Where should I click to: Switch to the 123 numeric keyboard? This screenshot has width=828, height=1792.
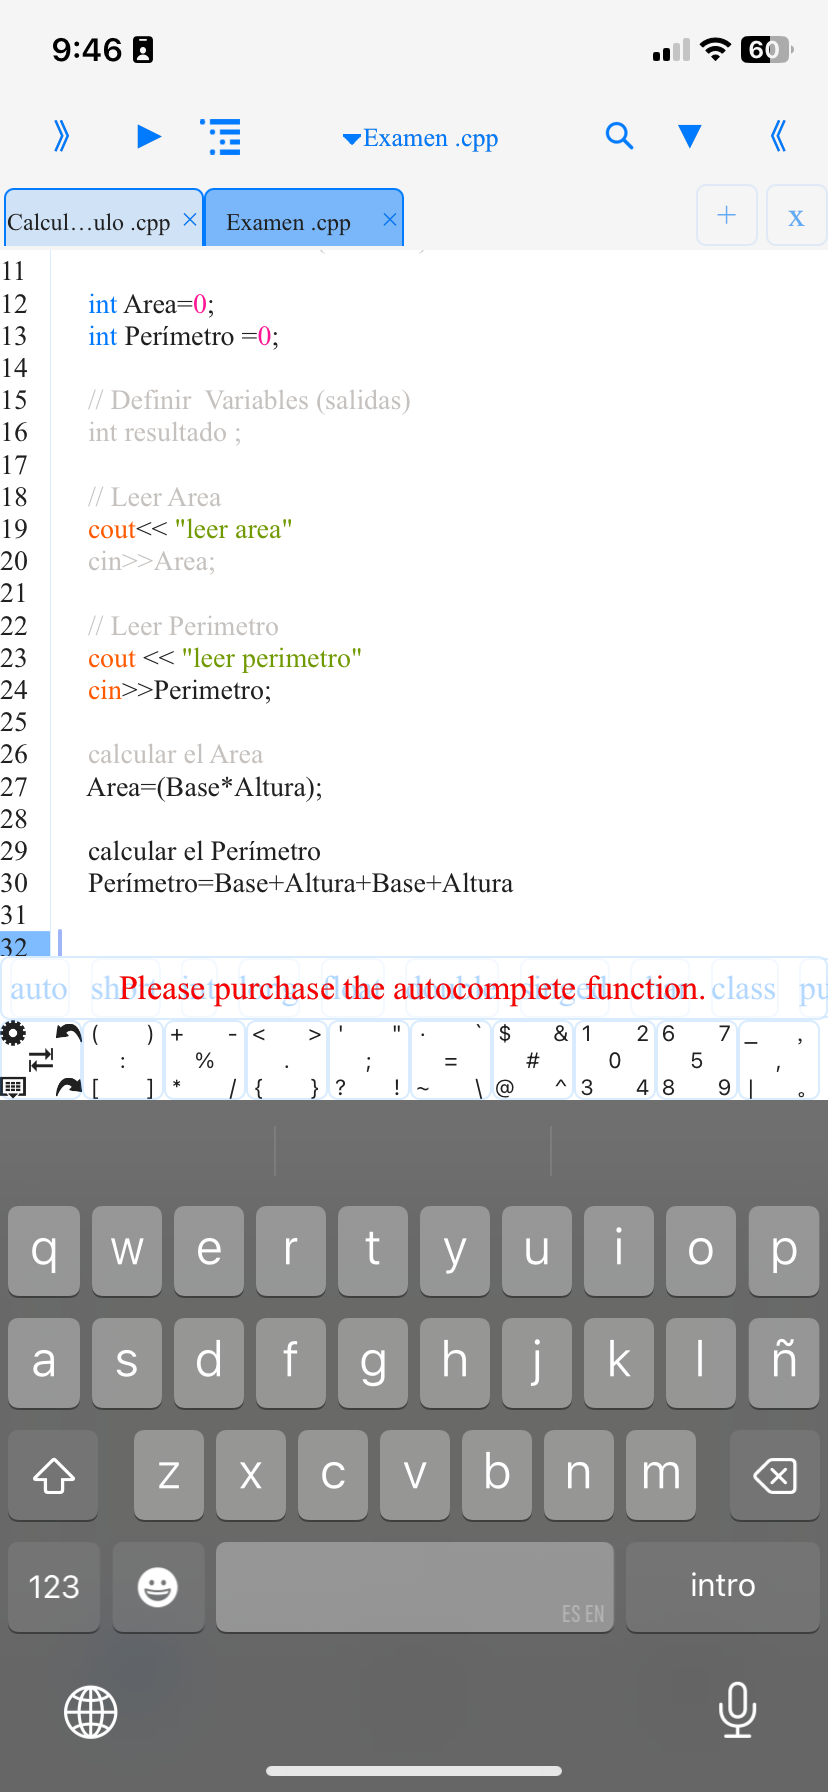54,1586
